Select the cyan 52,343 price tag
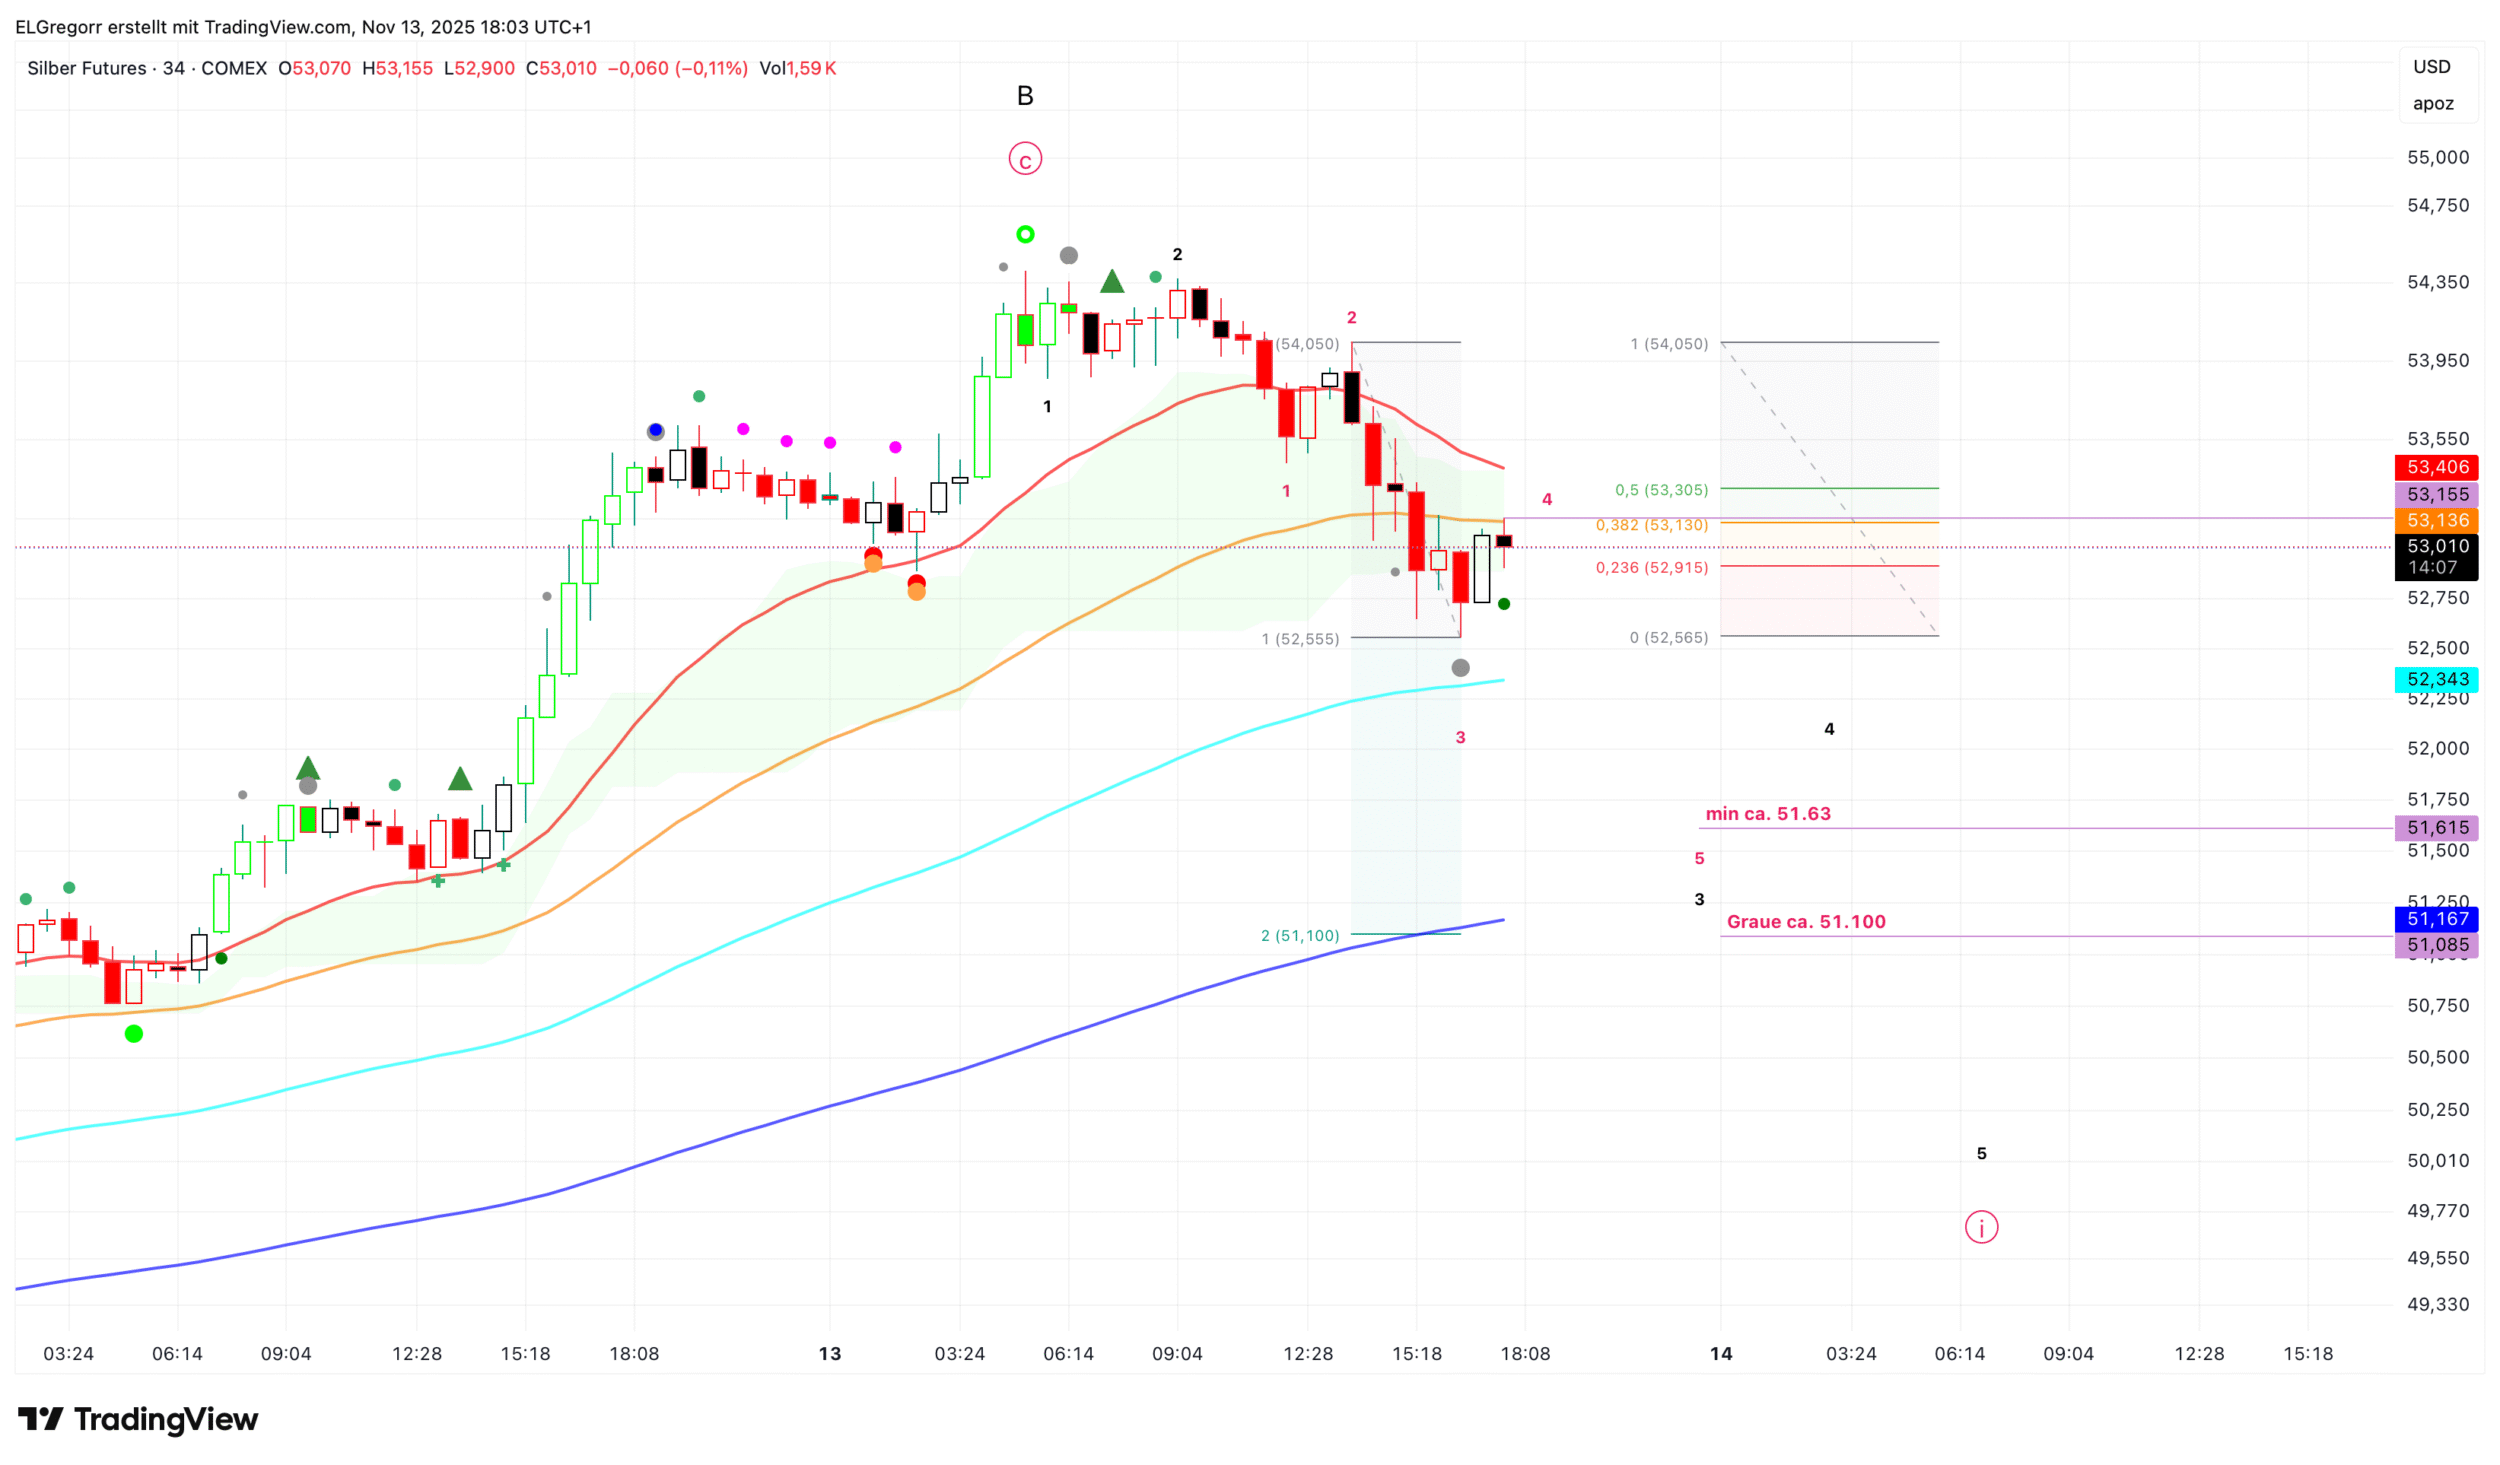The width and height of the screenshot is (2500, 1465). (2436, 679)
